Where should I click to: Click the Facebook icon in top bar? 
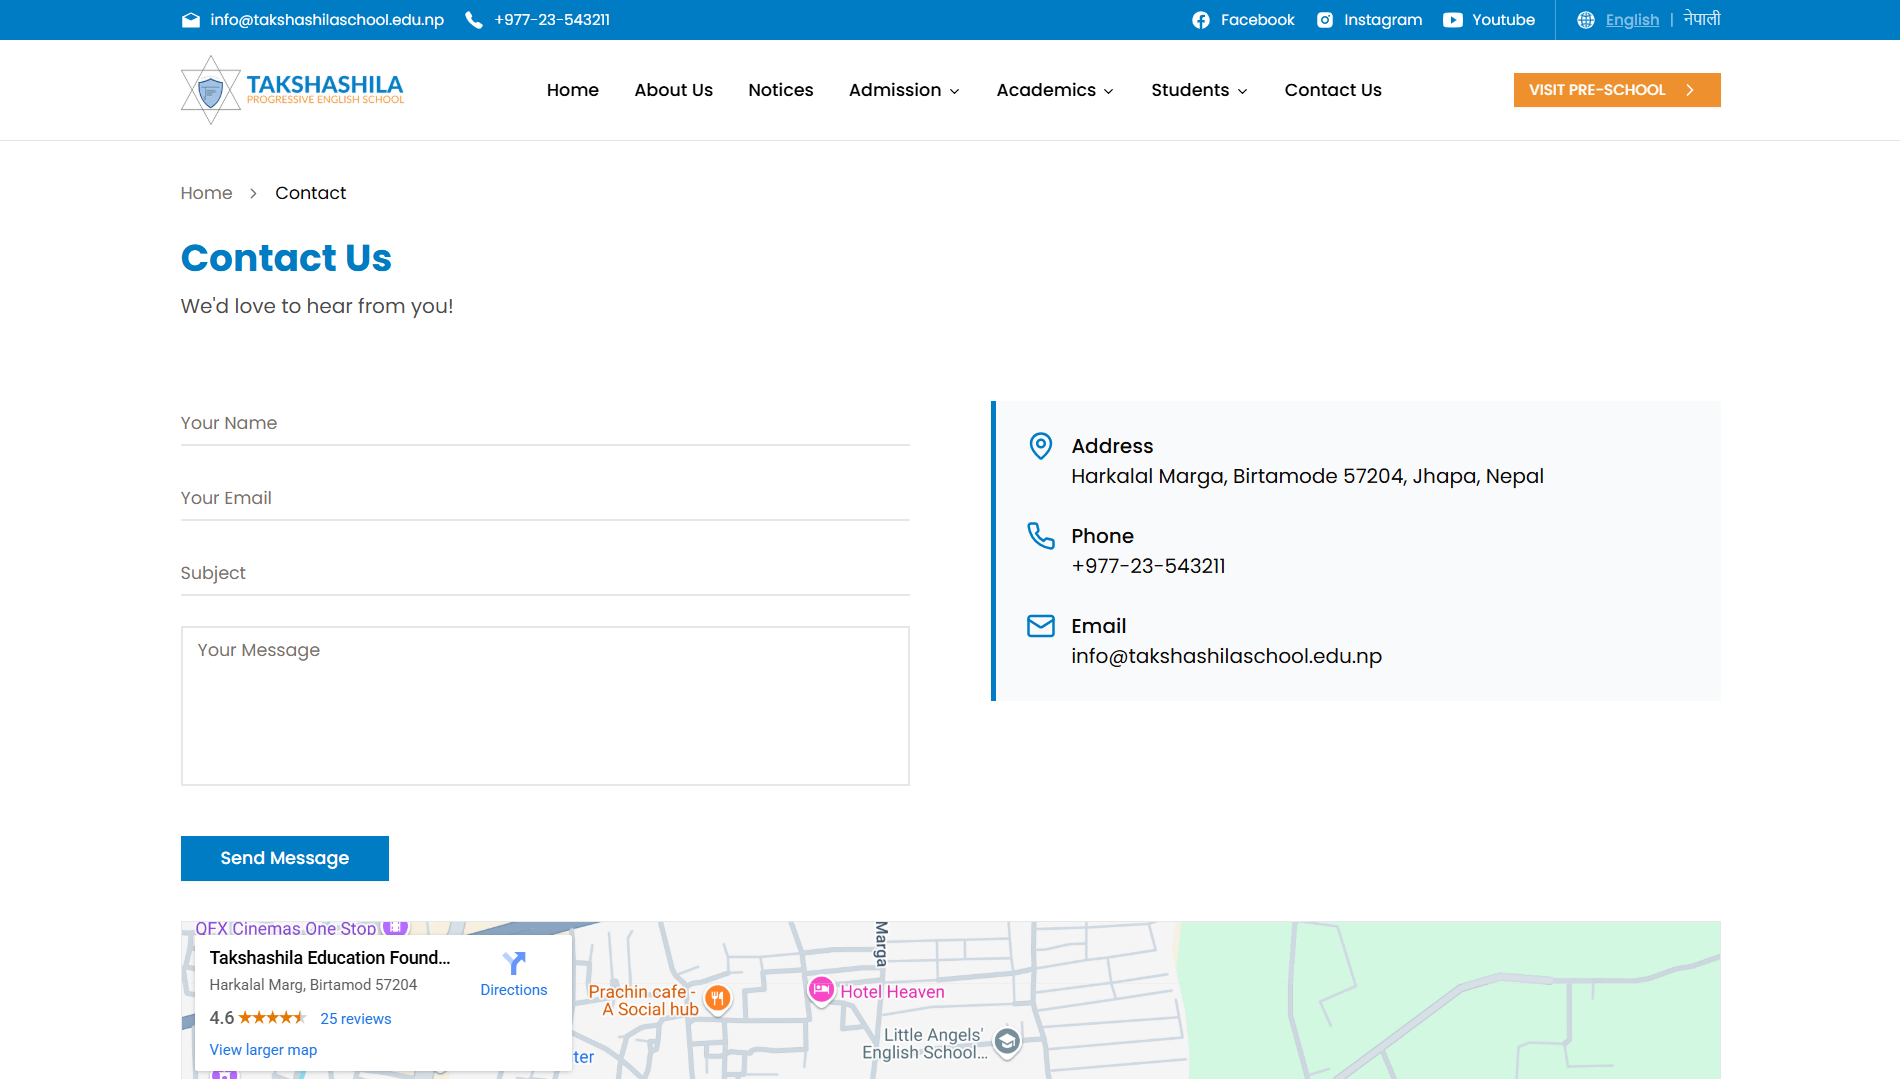[x=1201, y=20]
